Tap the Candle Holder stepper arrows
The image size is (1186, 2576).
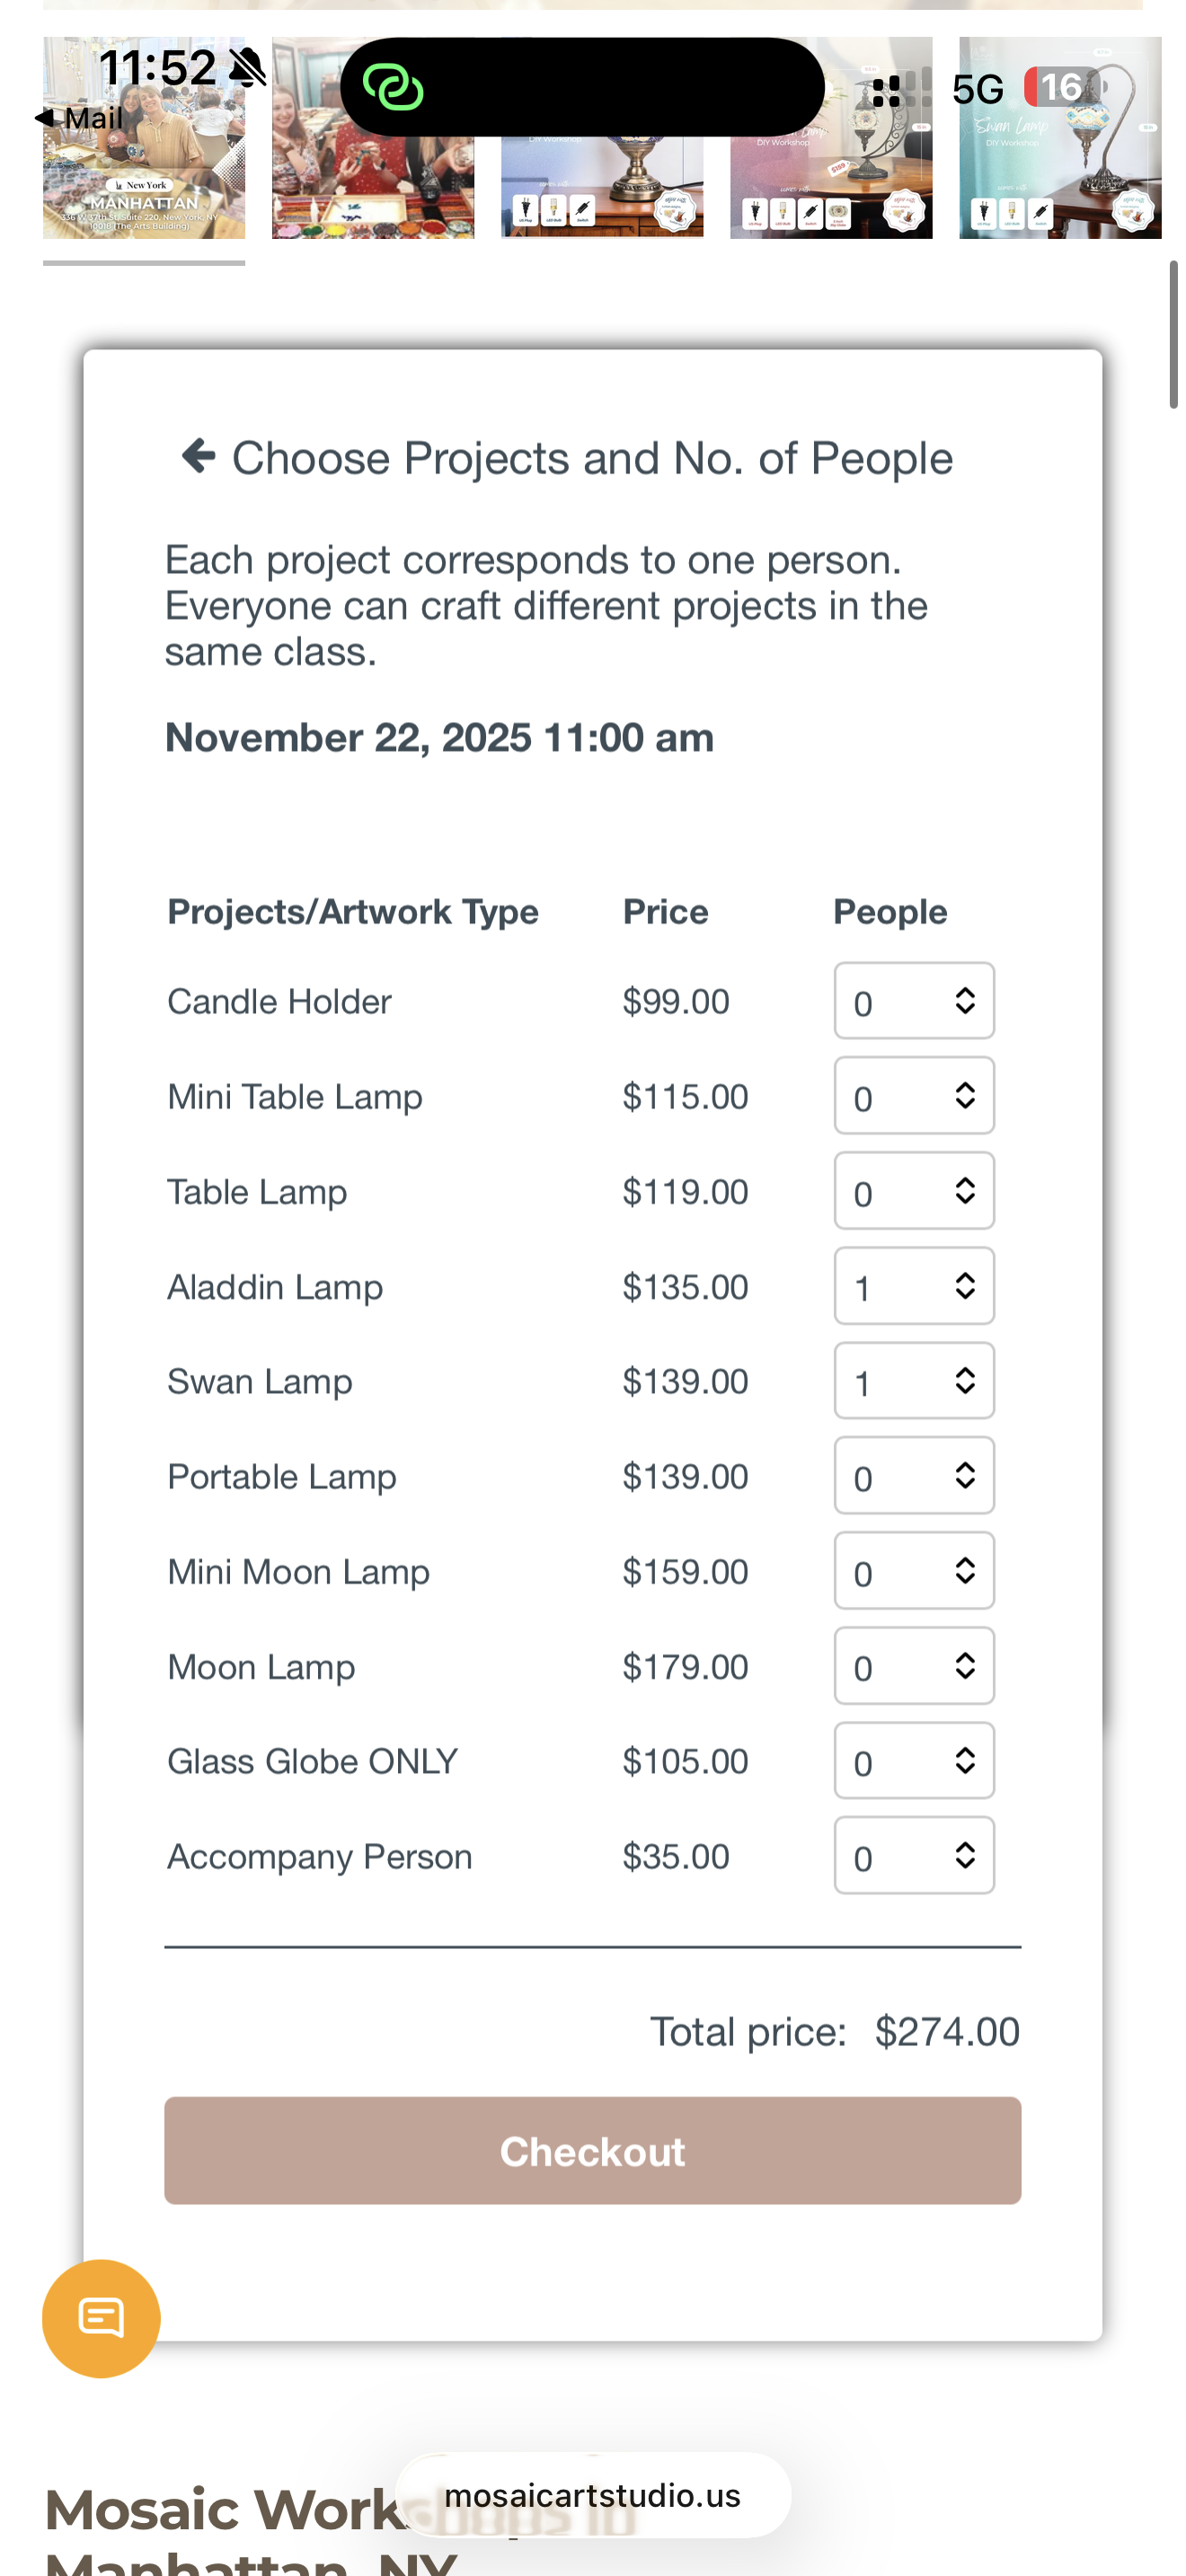click(965, 1000)
